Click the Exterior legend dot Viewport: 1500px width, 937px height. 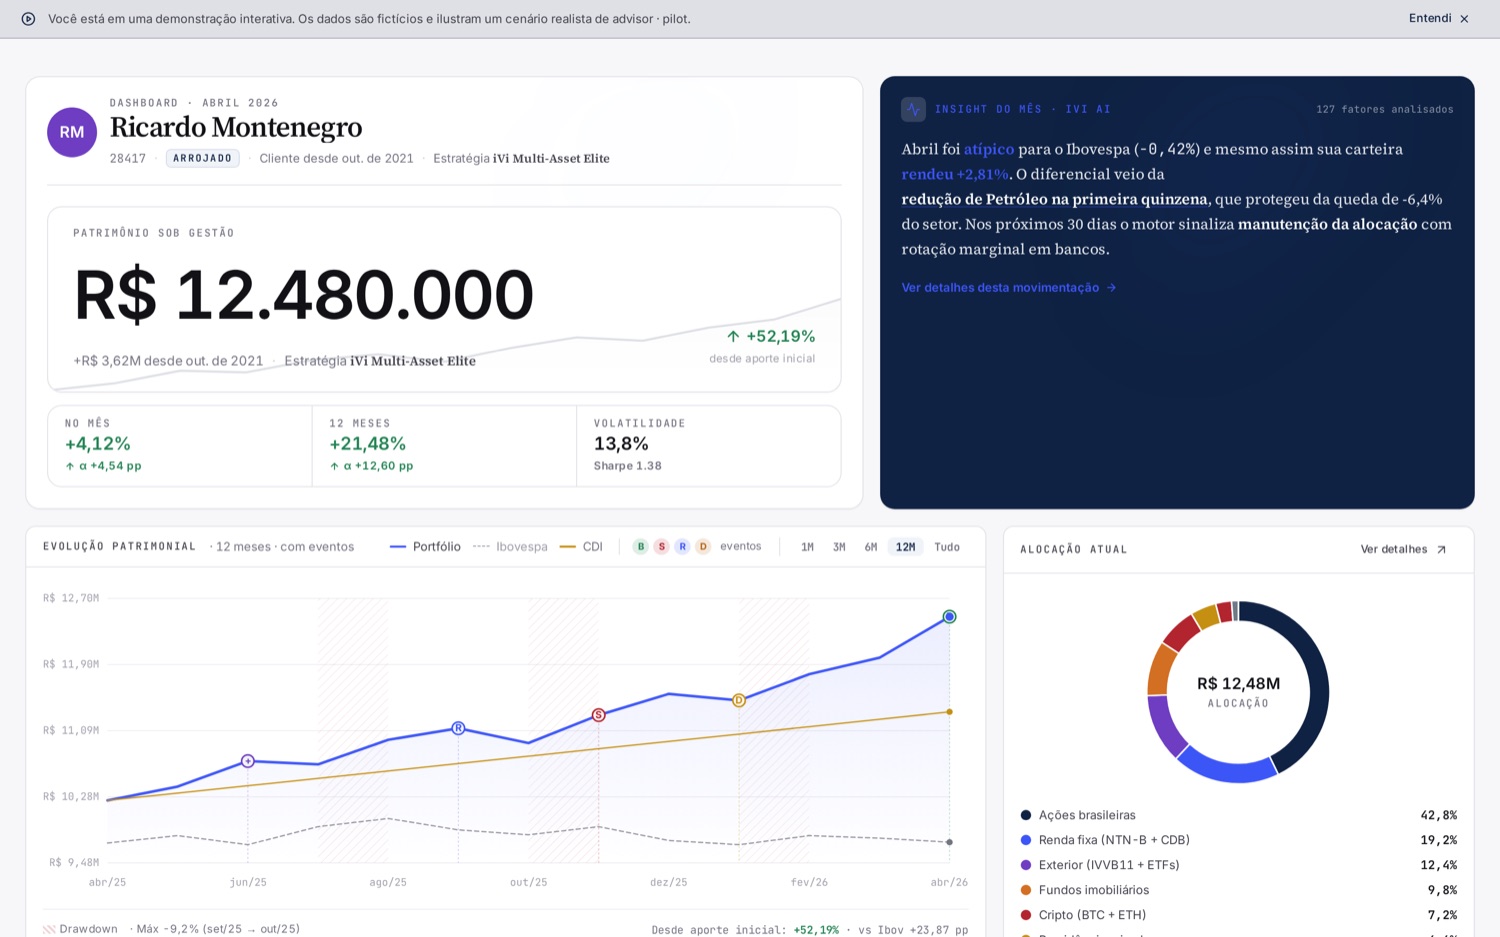1026,865
